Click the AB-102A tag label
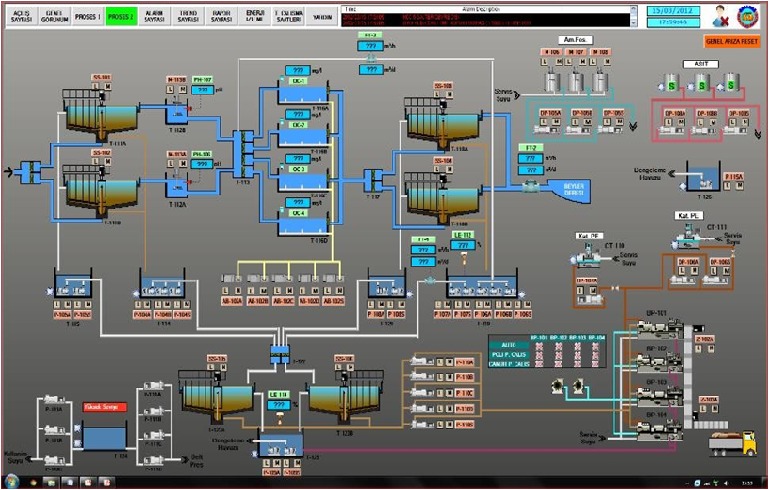This screenshot has height=490, width=769. pyautogui.click(x=232, y=301)
